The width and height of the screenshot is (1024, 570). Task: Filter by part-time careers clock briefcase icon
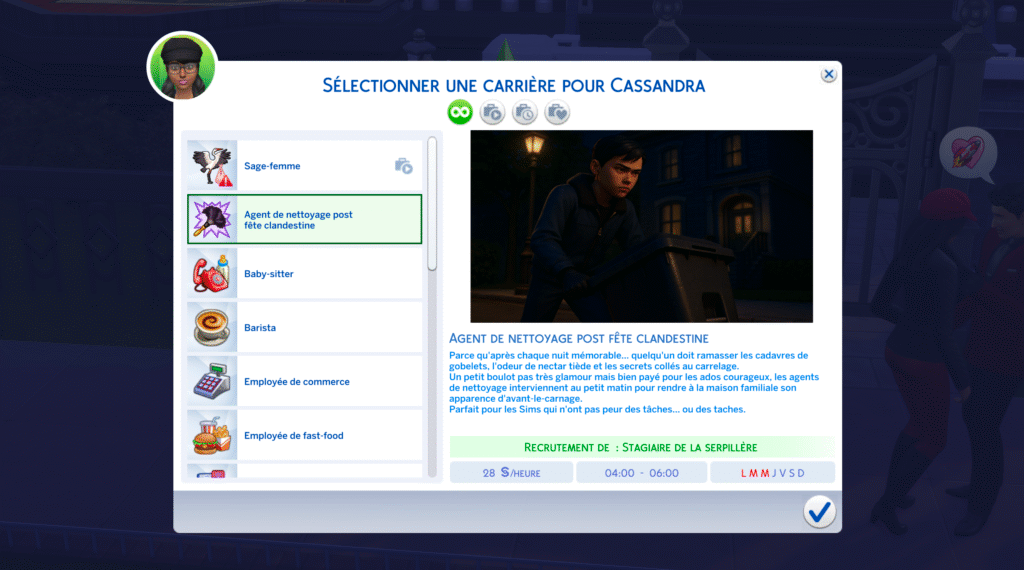(524, 112)
